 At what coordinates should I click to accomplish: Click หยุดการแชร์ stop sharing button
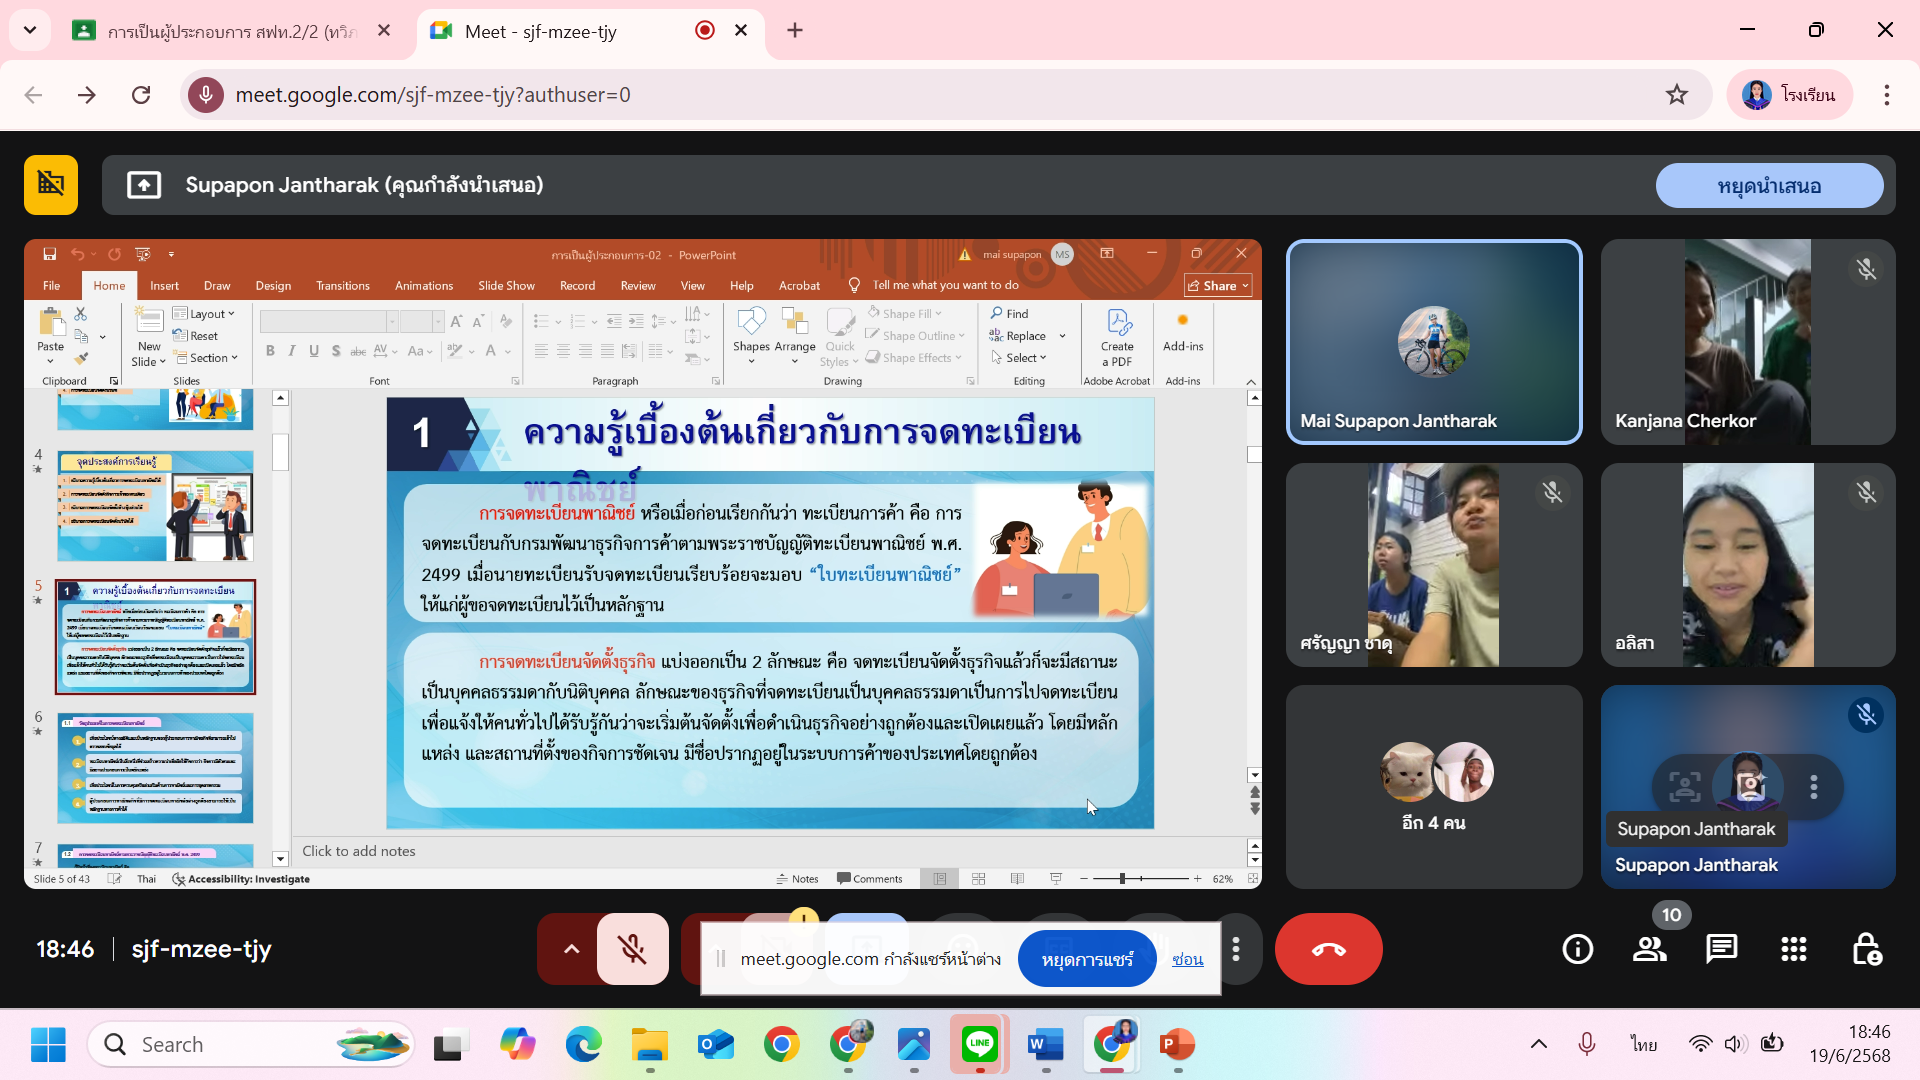pos(1087,959)
